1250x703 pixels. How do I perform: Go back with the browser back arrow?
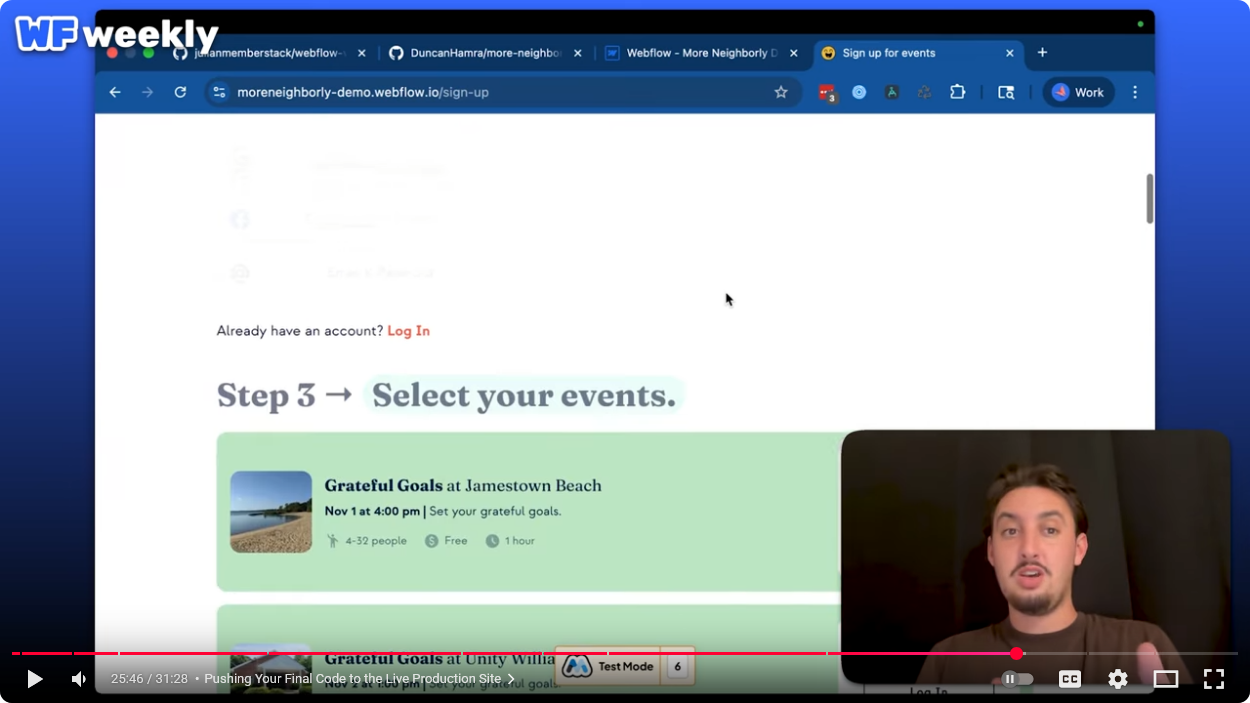click(115, 92)
